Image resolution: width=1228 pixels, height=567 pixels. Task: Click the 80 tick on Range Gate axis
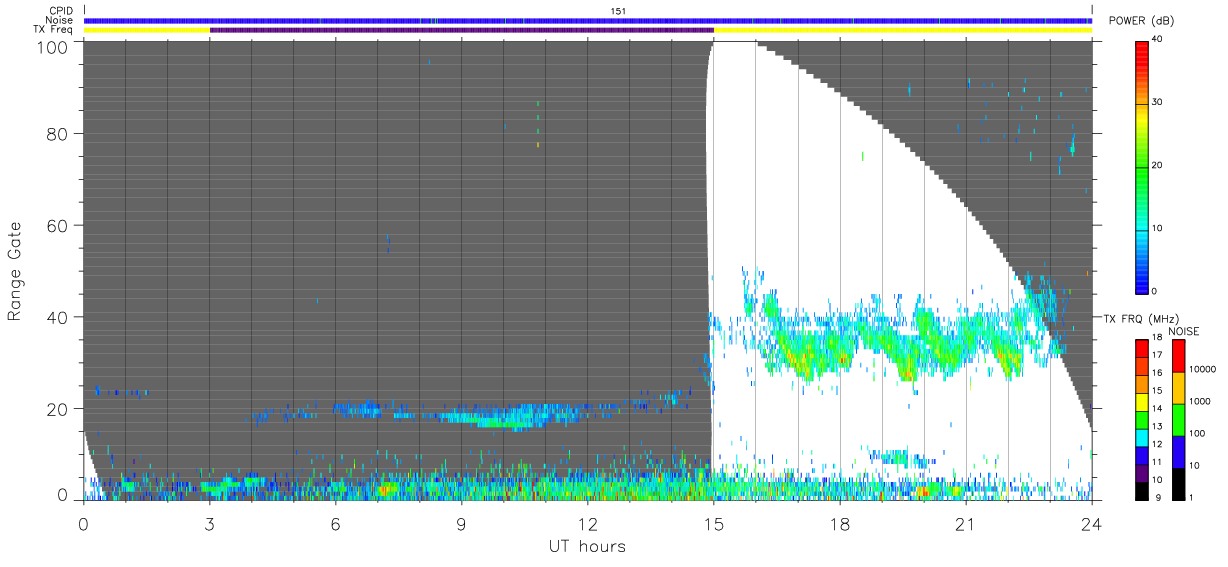tap(58, 133)
